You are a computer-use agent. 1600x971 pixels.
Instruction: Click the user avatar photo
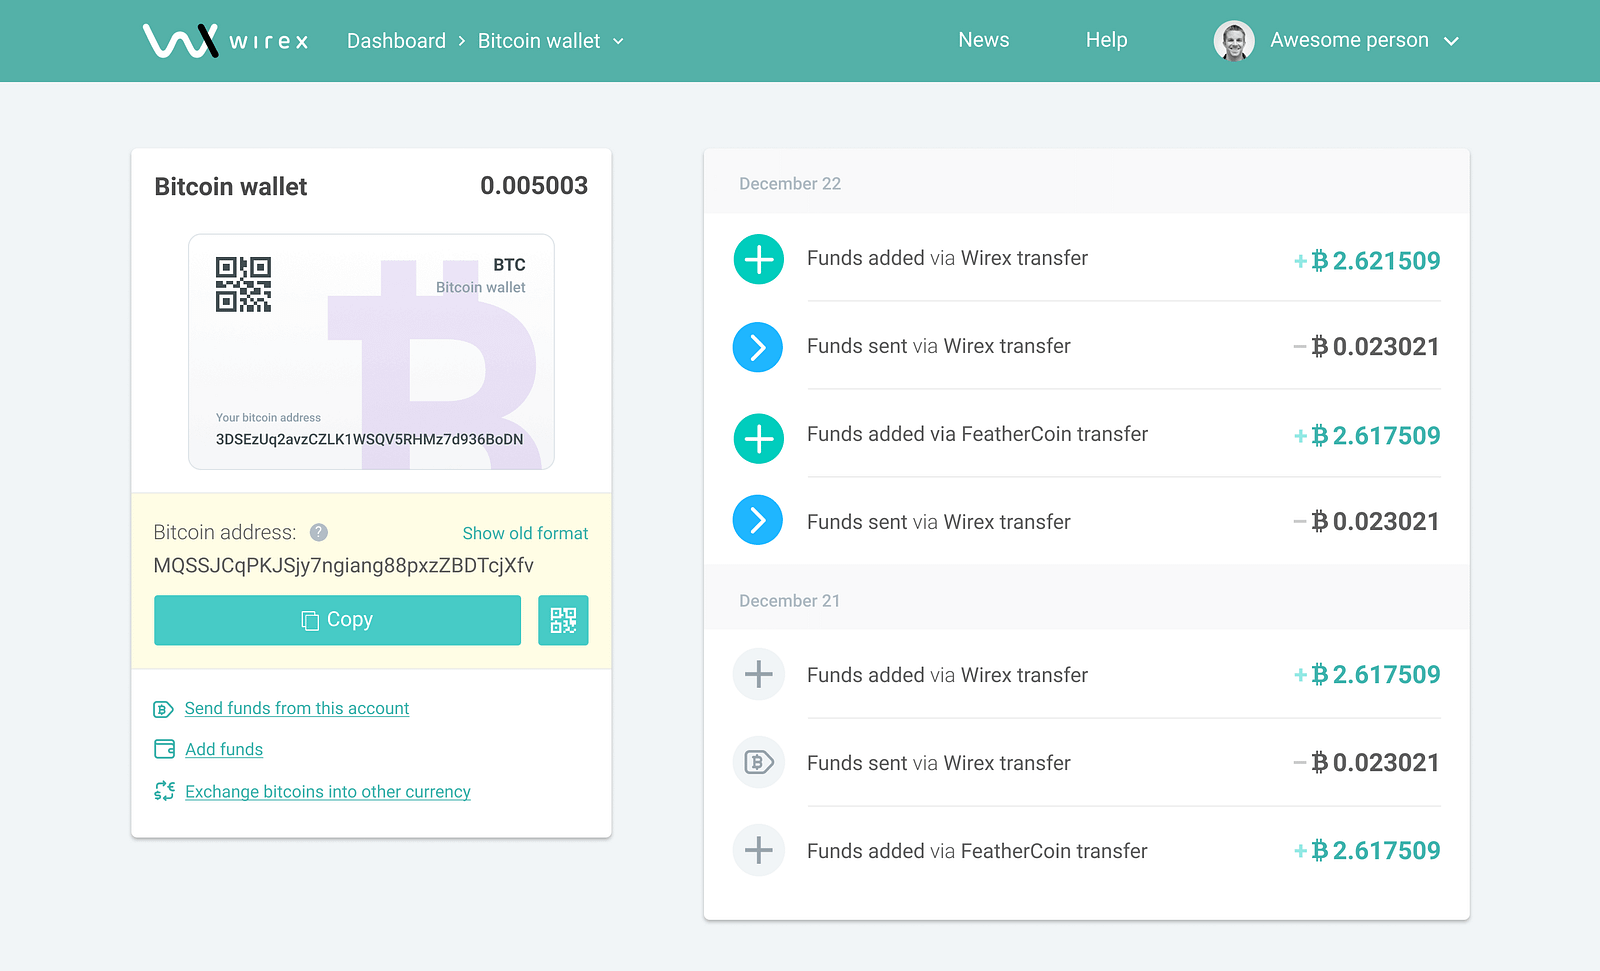[x=1234, y=41]
